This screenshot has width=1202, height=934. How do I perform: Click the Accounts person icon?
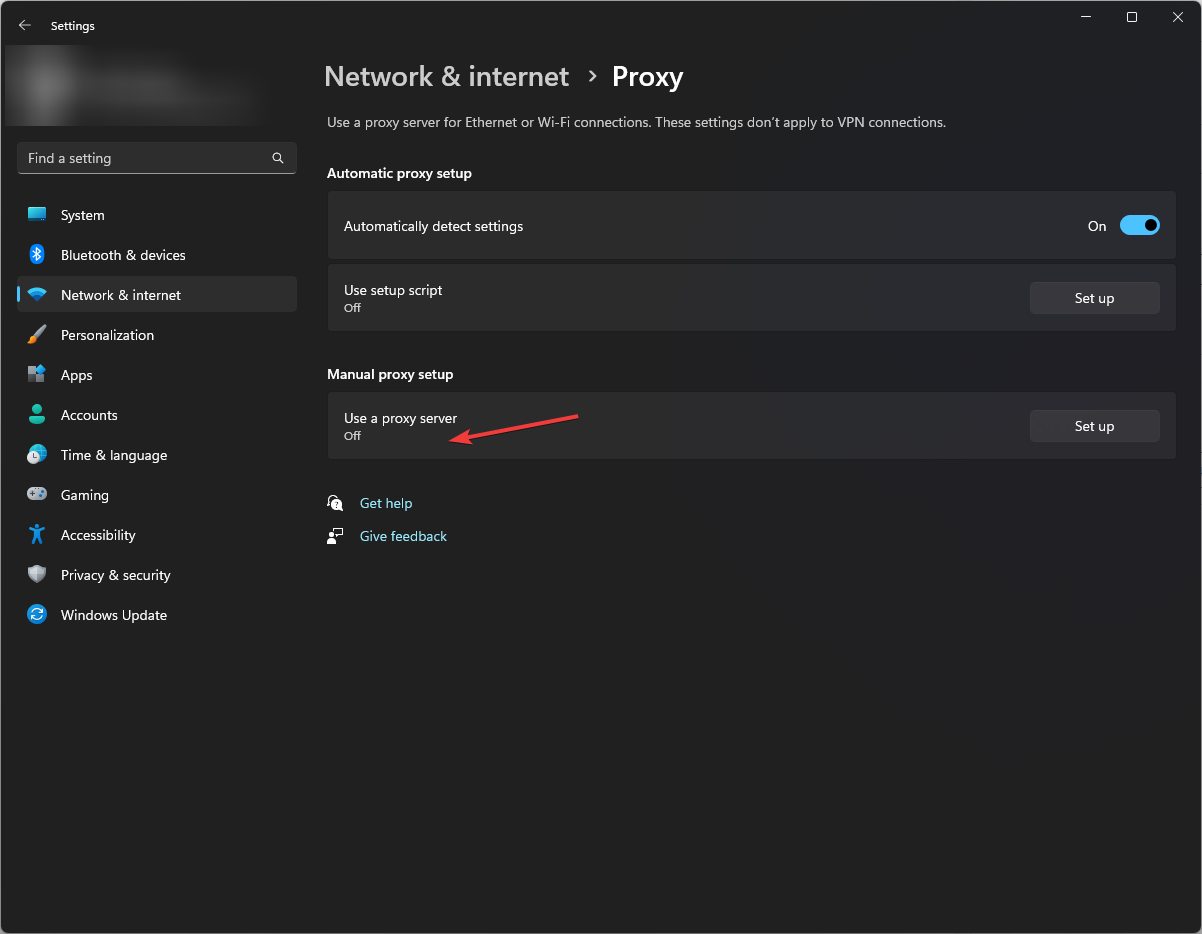37,415
